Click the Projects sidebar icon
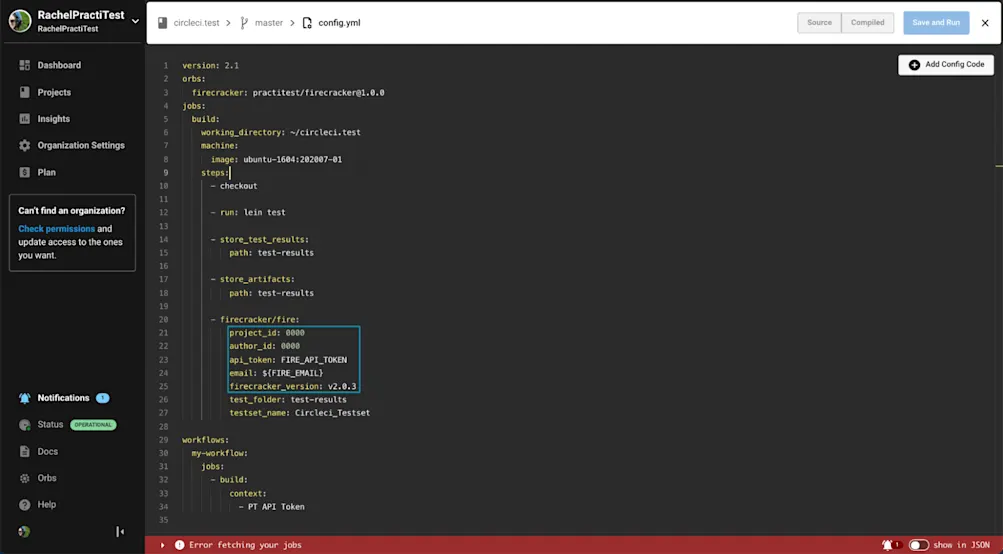The image size is (1003, 554). 24,92
